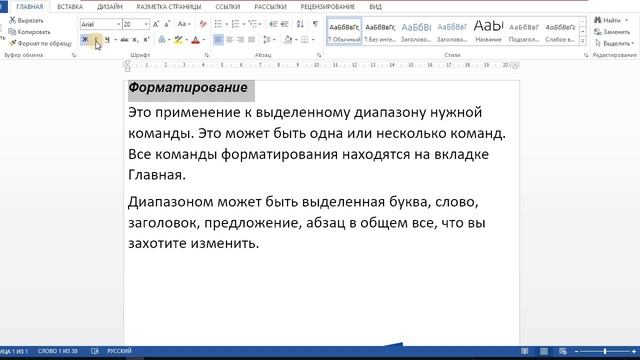Screen dimensions: 640x360
Task: Open the ССЫЛКИ tab
Action: pyautogui.click(x=227, y=7)
